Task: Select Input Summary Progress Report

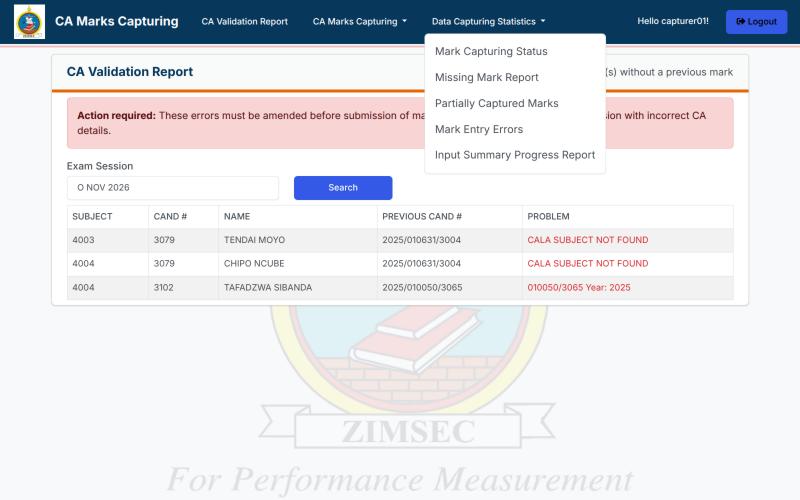Action: pyautogui.click(x=515, y=155)
